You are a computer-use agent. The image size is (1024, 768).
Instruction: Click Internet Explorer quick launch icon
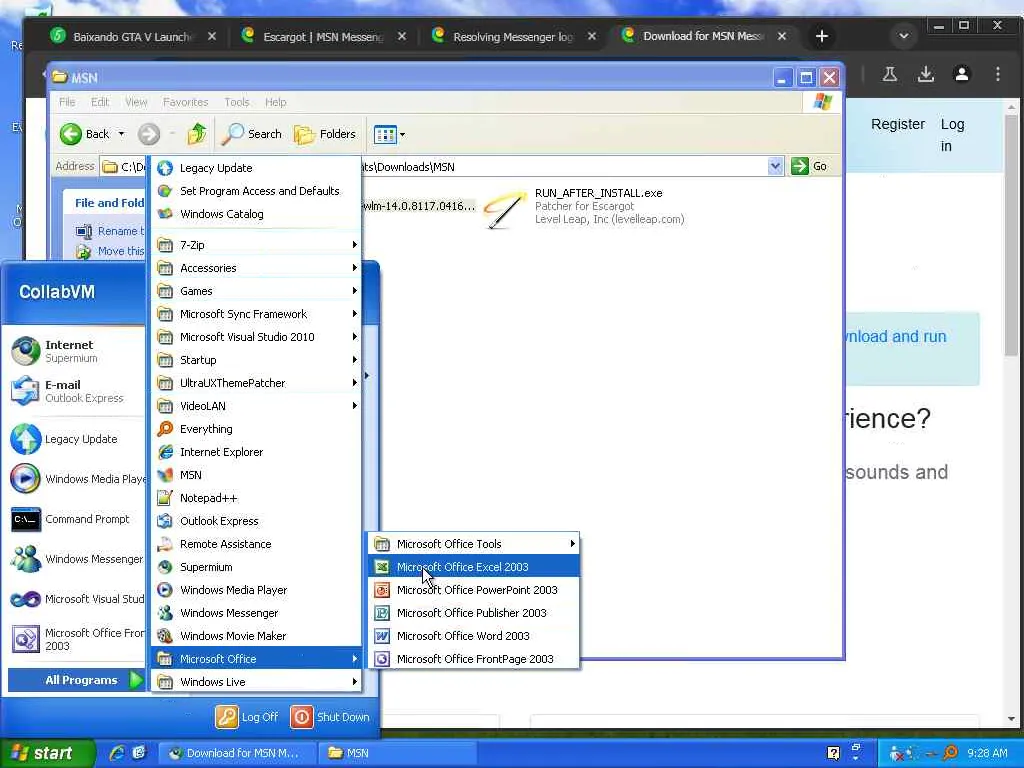[x=116, y=752]
